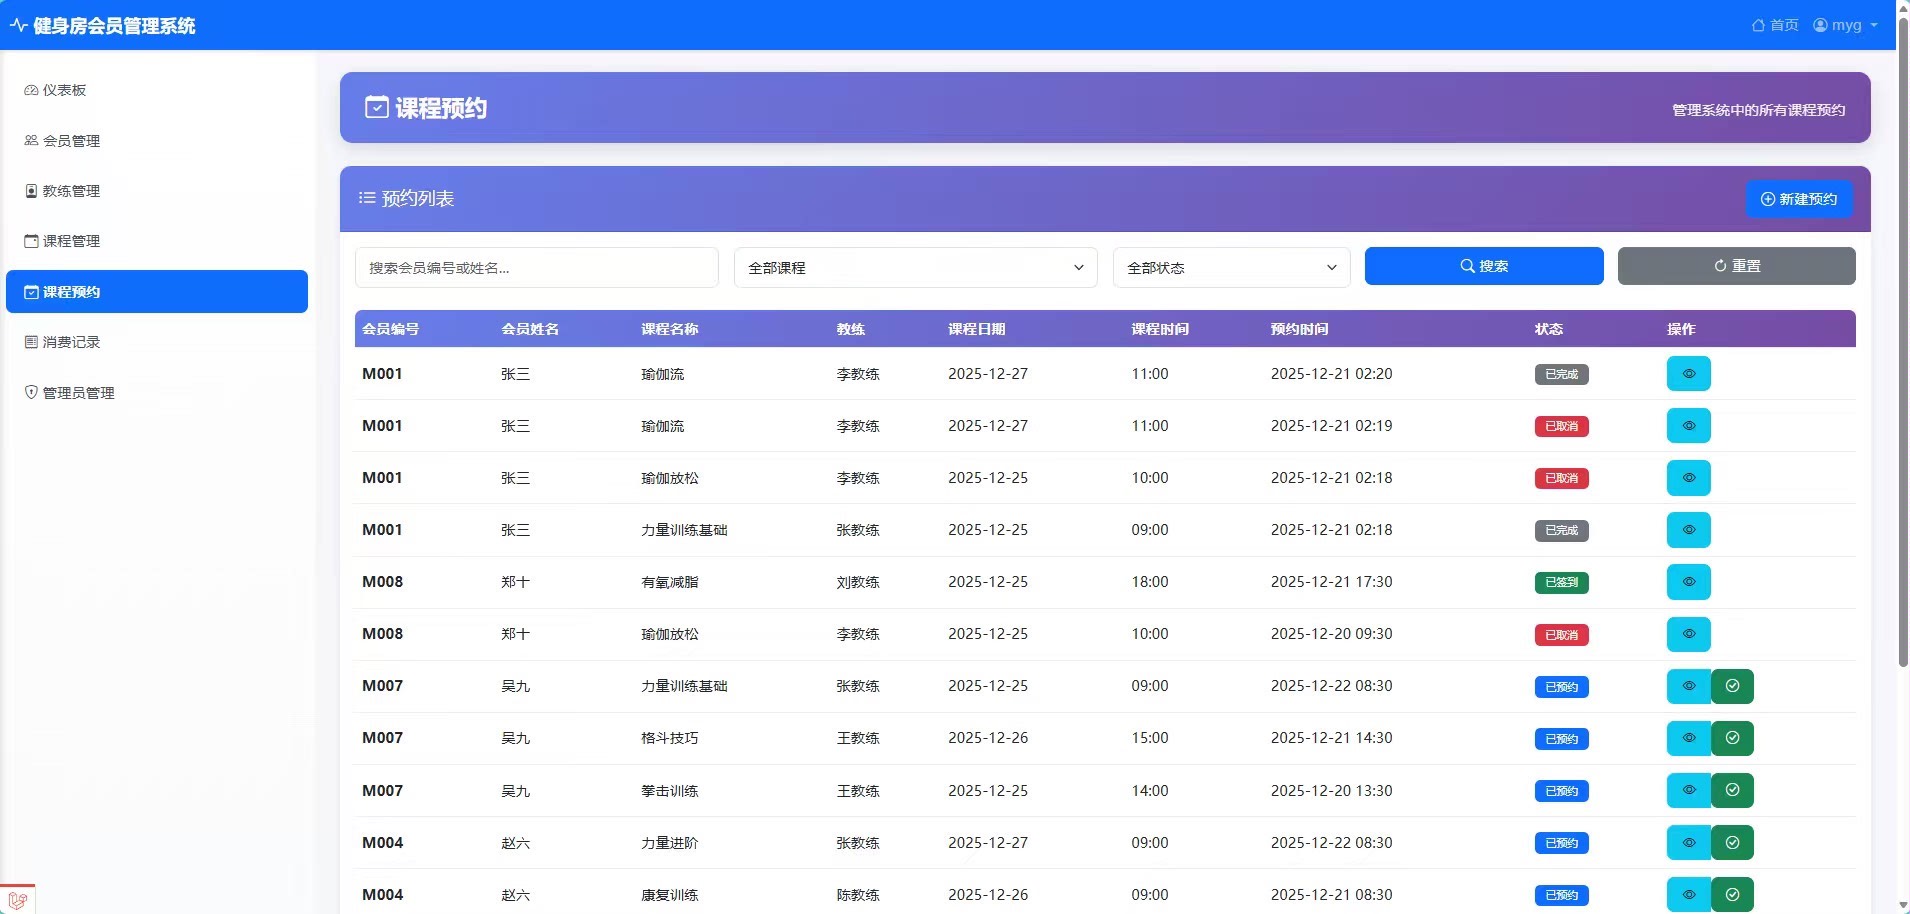Click check-in icon for 赵六's 力量进阶 booking
This screenshot has height=914, width=1910.
point(1732,842)
